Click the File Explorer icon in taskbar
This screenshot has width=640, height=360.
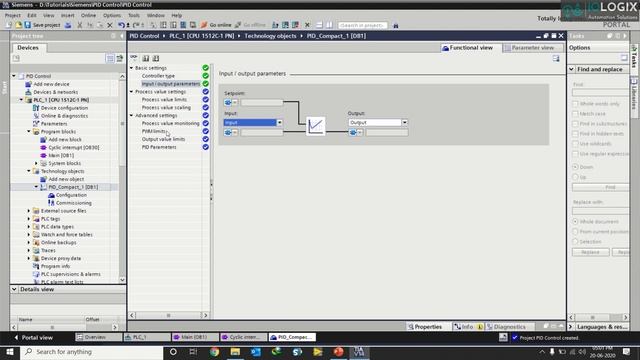(x=235, y=351)
